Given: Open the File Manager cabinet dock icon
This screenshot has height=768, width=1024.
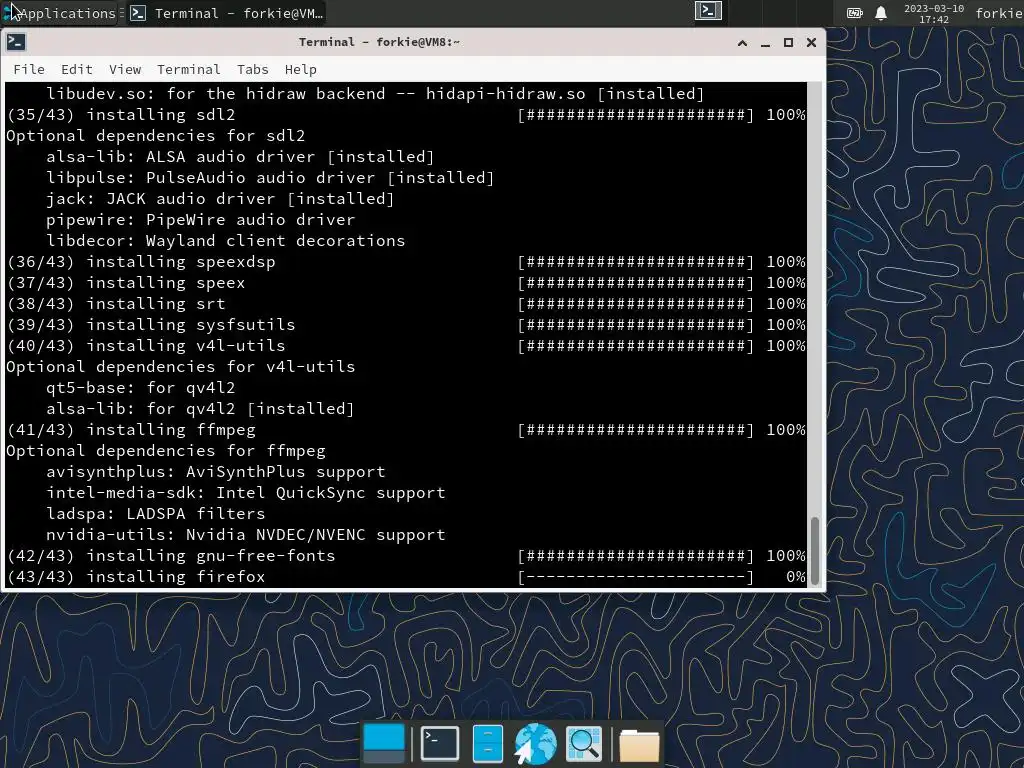Looking at the screenshot, I should [487, 743].
